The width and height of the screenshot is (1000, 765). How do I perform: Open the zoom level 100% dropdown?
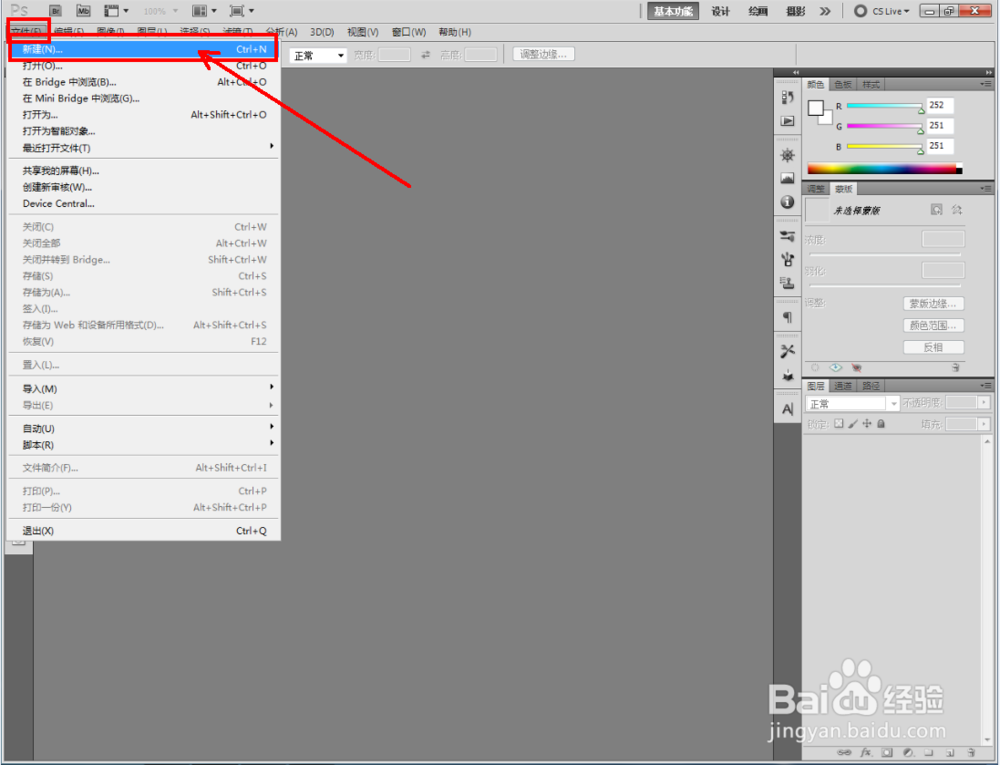(x=161, y=11)
